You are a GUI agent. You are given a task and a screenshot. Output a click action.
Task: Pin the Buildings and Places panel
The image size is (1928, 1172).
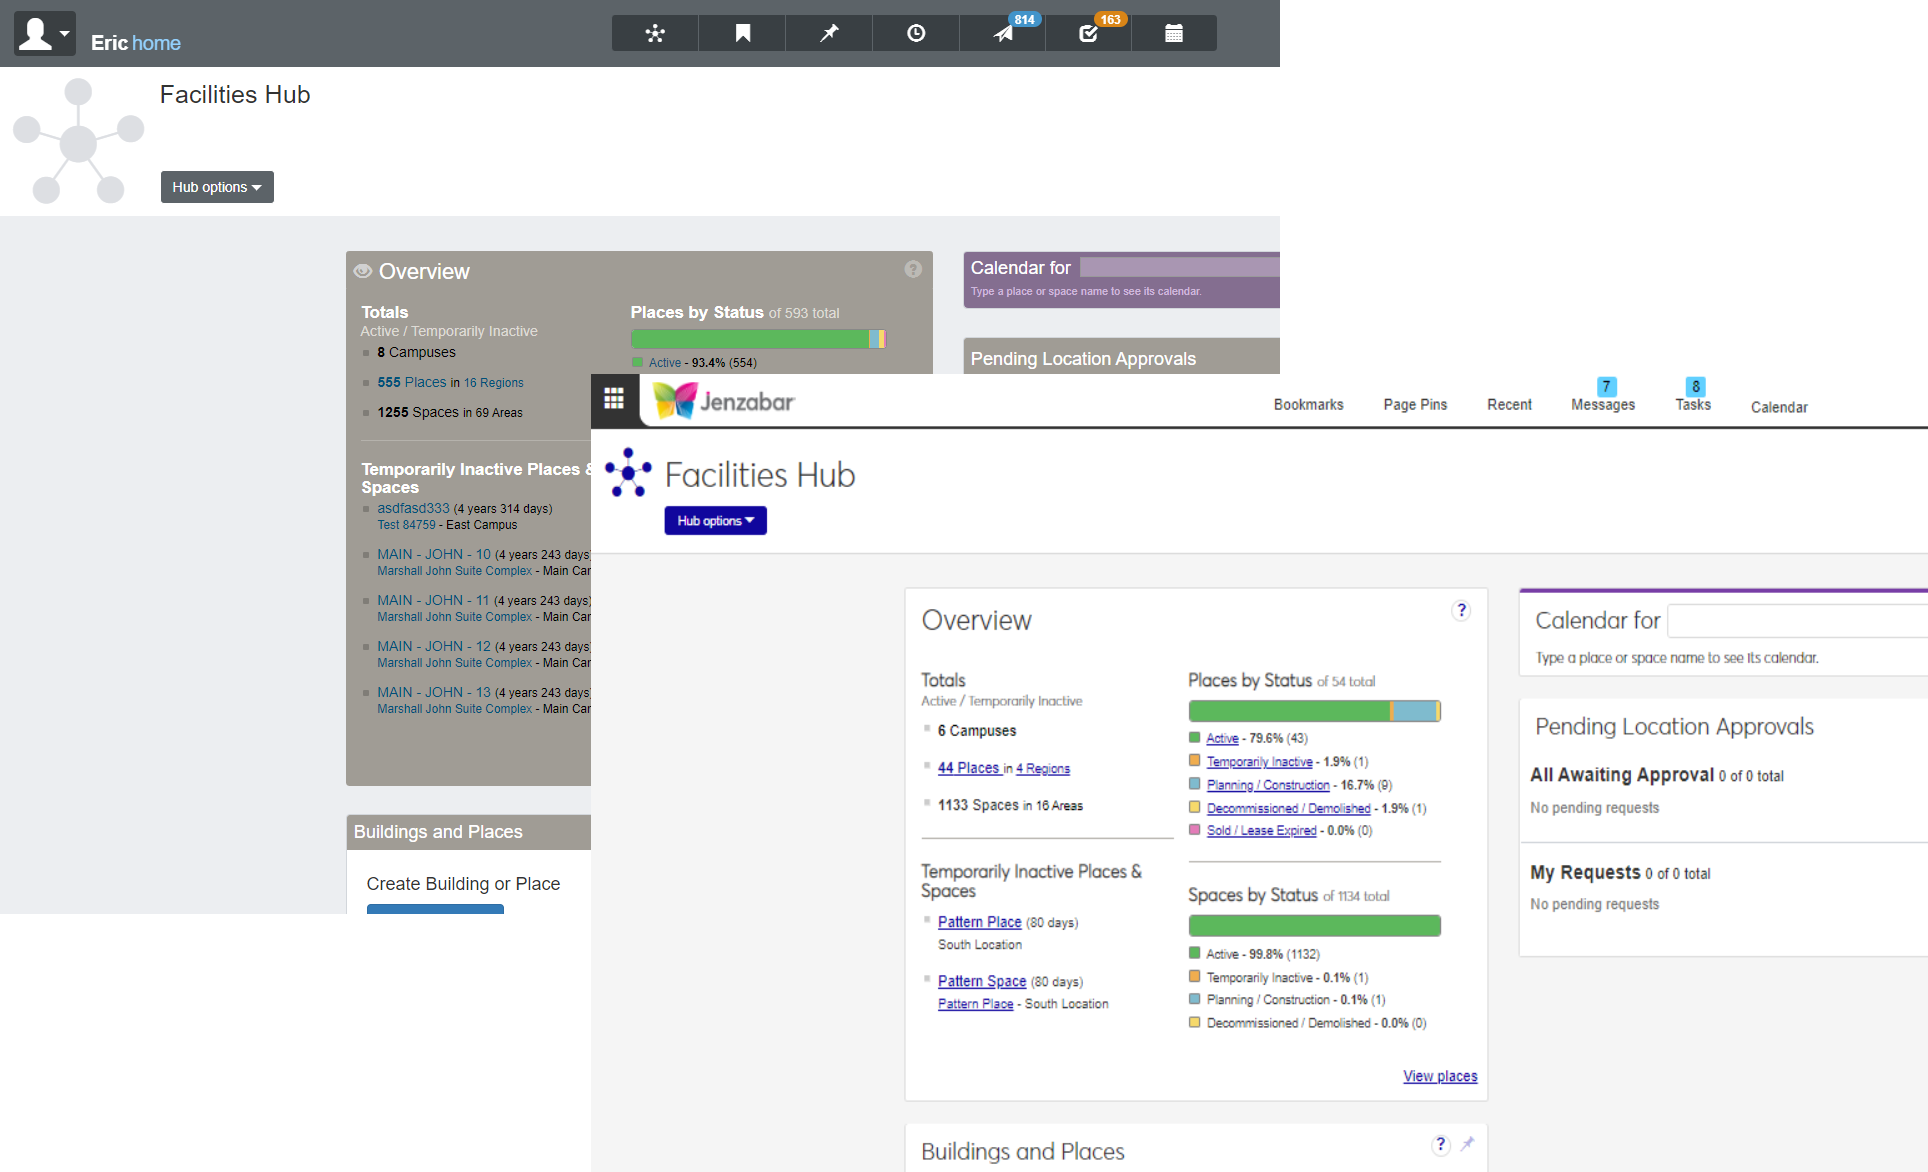pyautogui.click(x=1467, y=1144)
